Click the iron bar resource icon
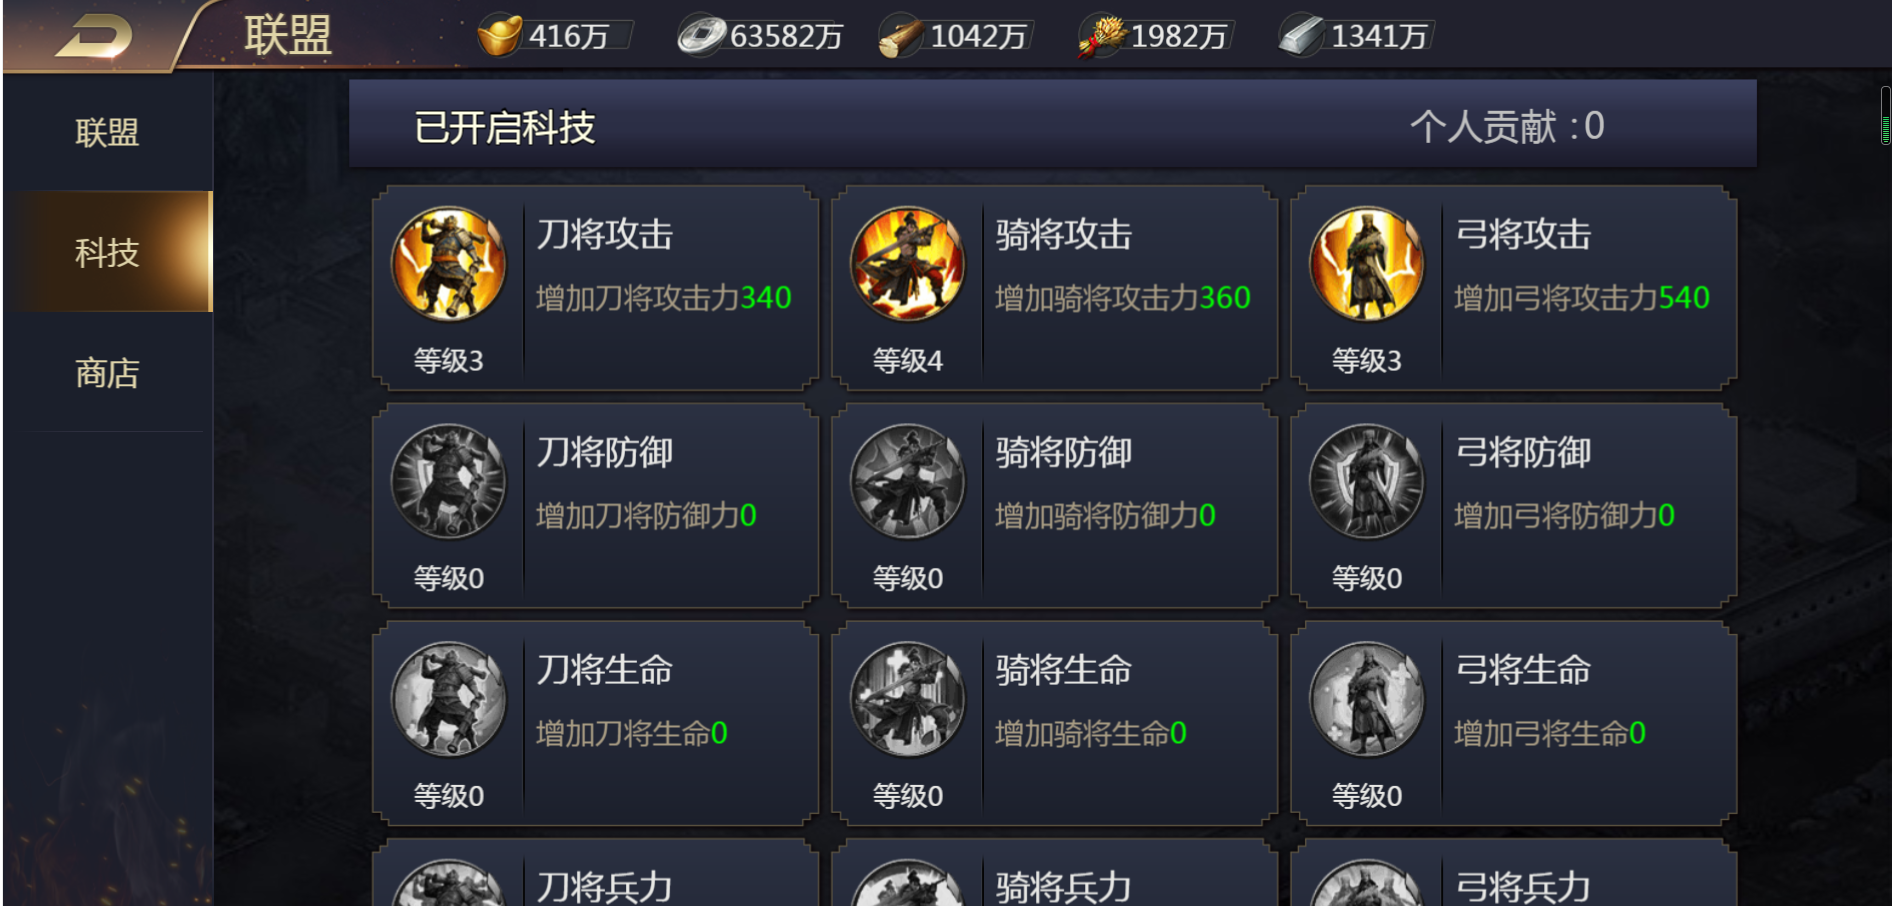The height and width of the screenshot is (906, 1892). [x=1302, y=36]
